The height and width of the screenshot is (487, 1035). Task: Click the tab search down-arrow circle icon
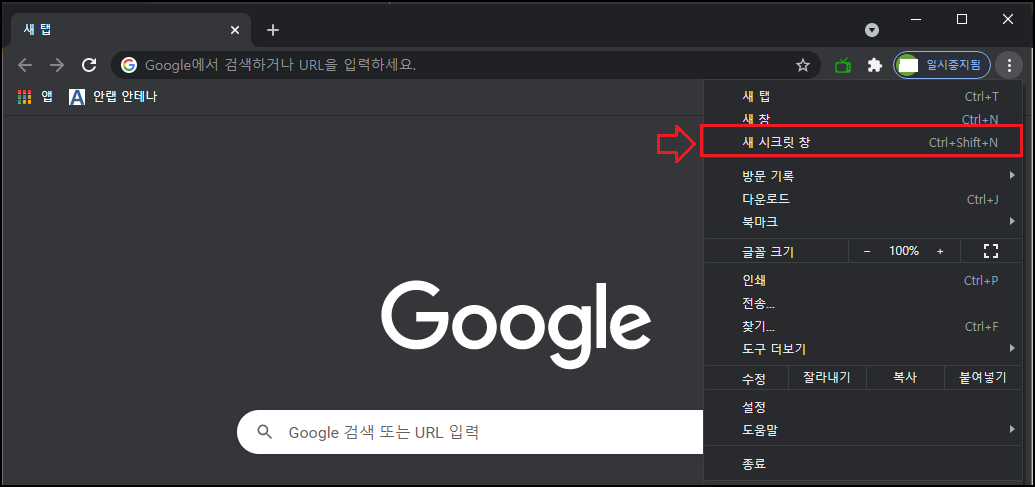872,30
